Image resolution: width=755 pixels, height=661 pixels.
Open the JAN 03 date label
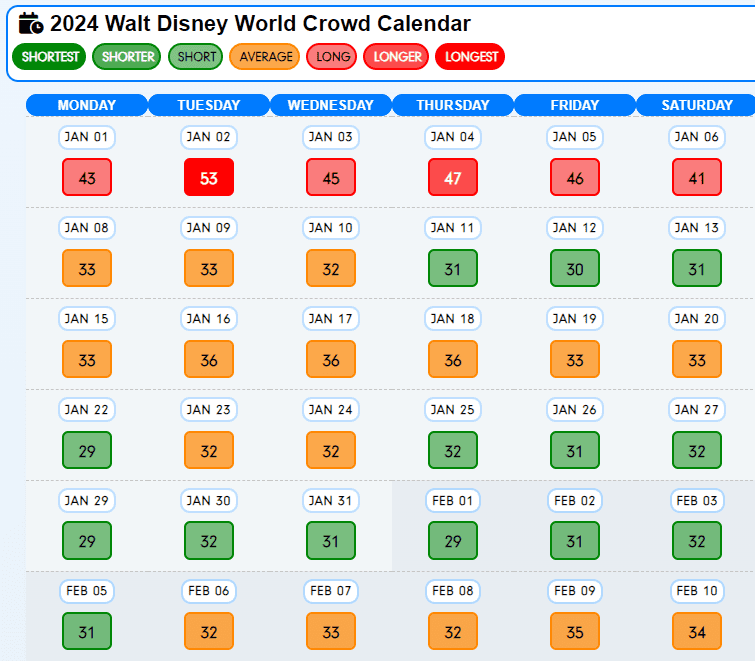331,137
